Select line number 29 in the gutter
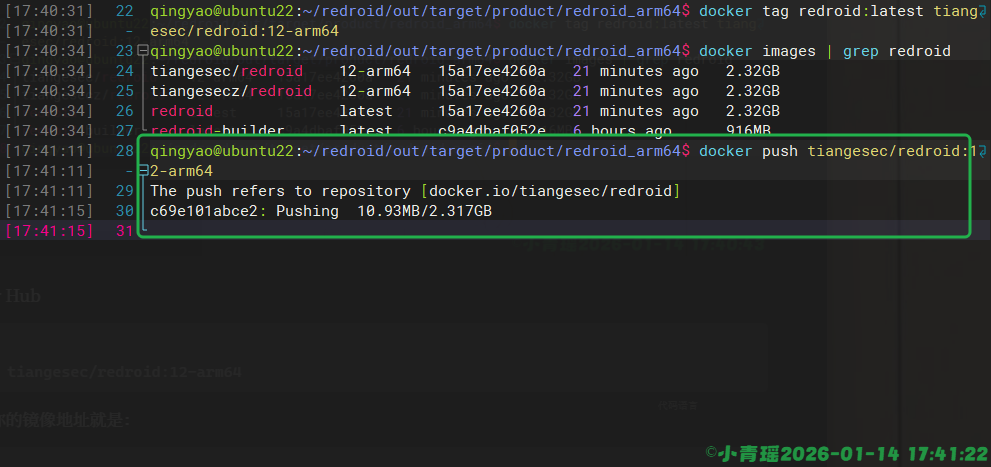 click(124, 191)
